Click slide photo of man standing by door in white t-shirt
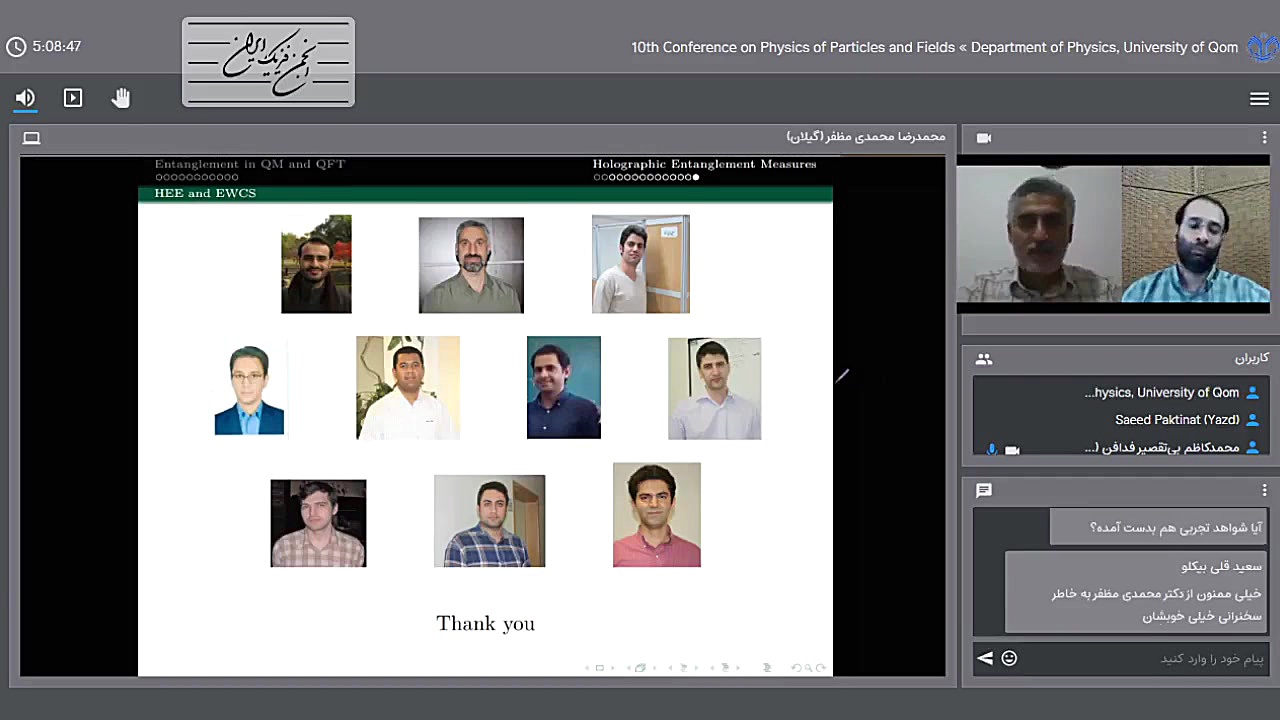 (641, 264)
